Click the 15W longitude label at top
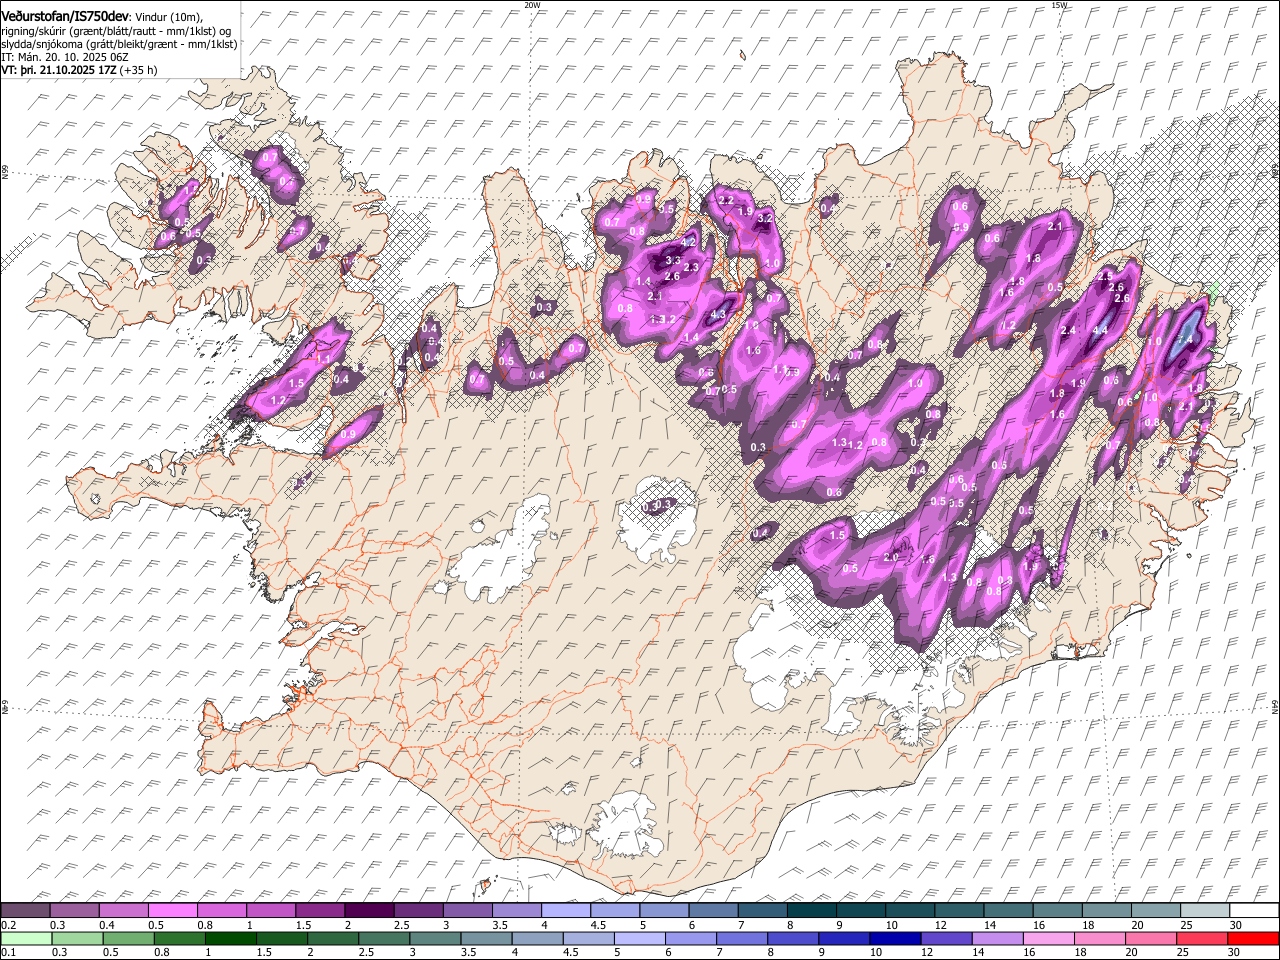The image size is (1280, 960). [1059, 5]
